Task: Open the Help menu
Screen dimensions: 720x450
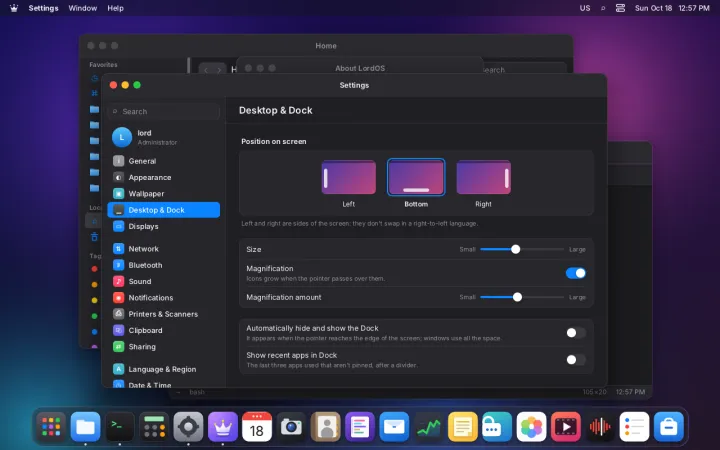Action: pos(115,8)
